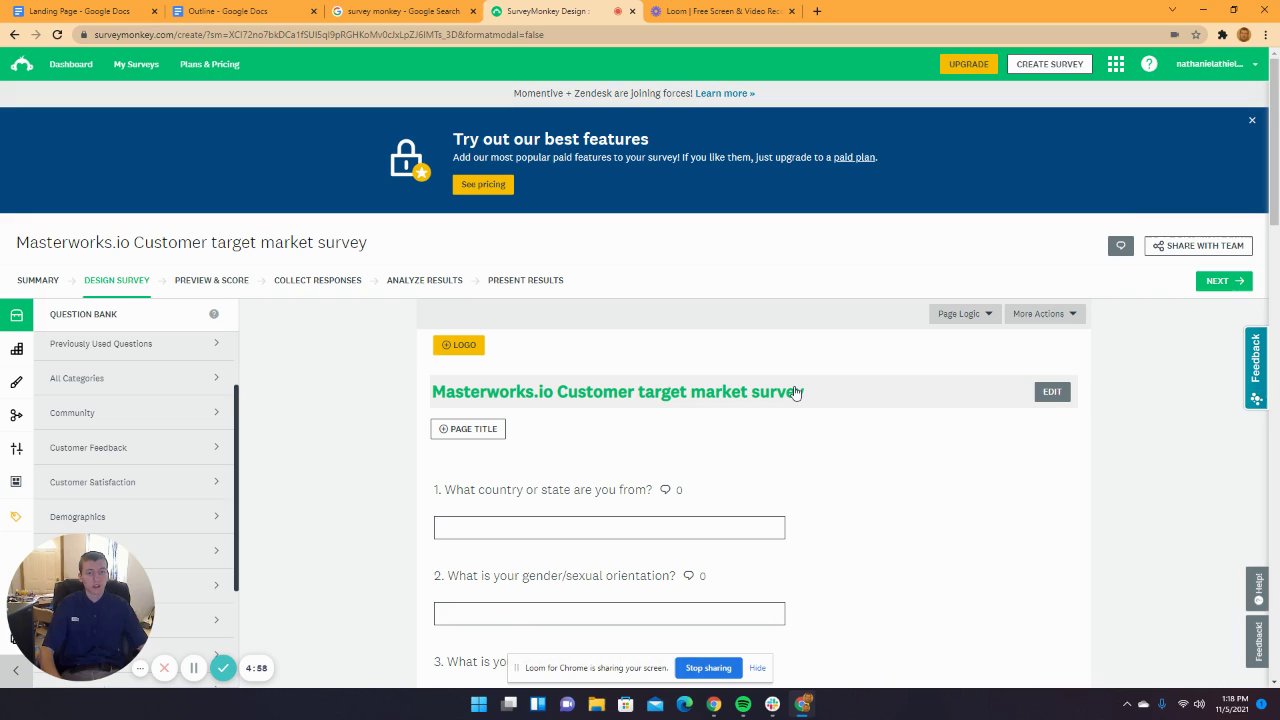Open Dashboard in top navigation
This screenshot has width=1280, height=720.
click(71, 64)
